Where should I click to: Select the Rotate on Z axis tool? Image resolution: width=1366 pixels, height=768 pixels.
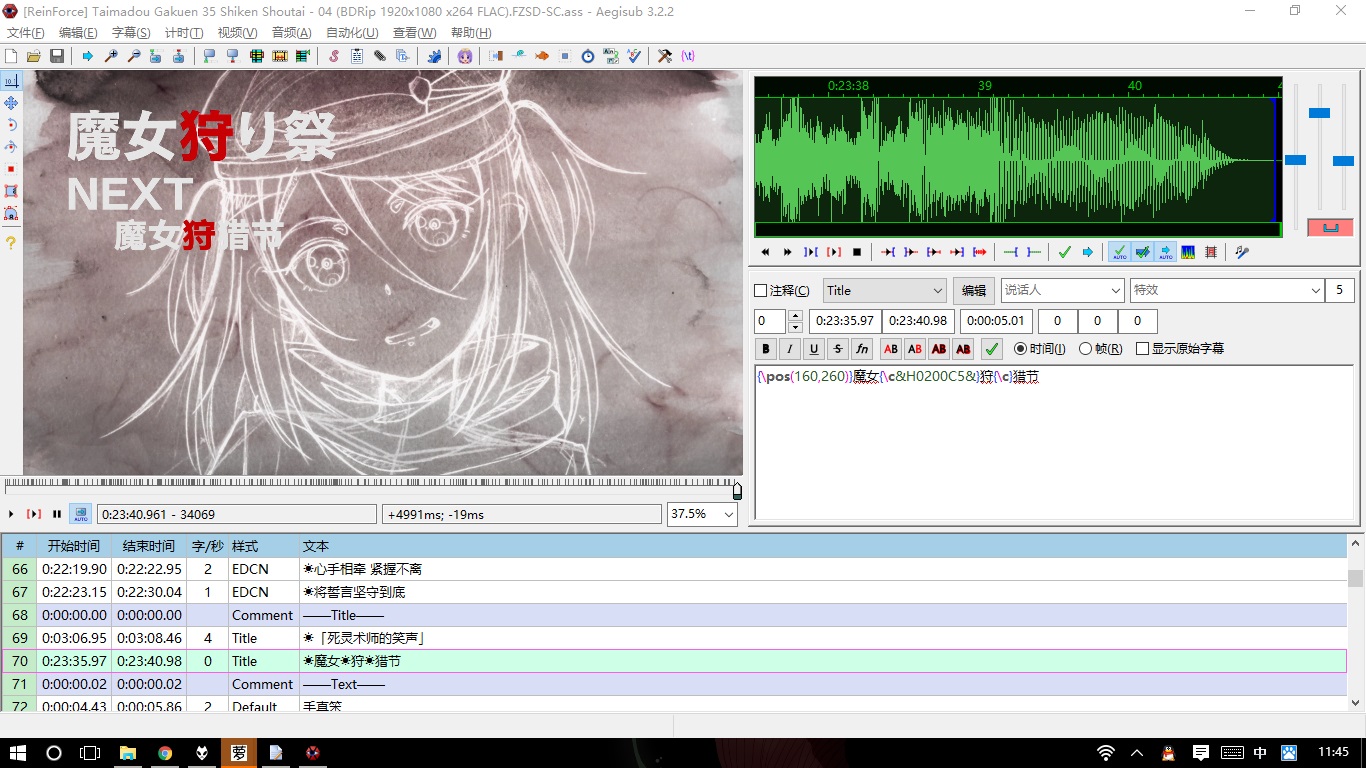click(x=11, y=125)
